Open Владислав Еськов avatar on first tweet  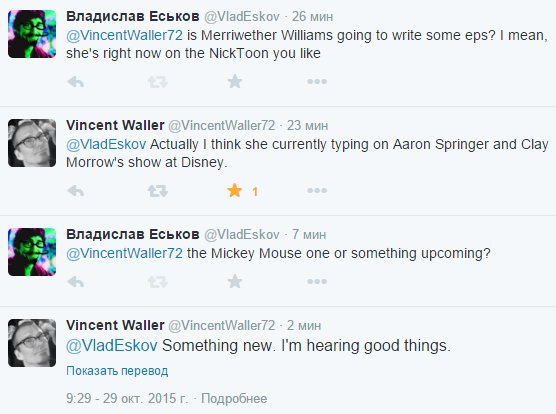click(x=32, y=34)
